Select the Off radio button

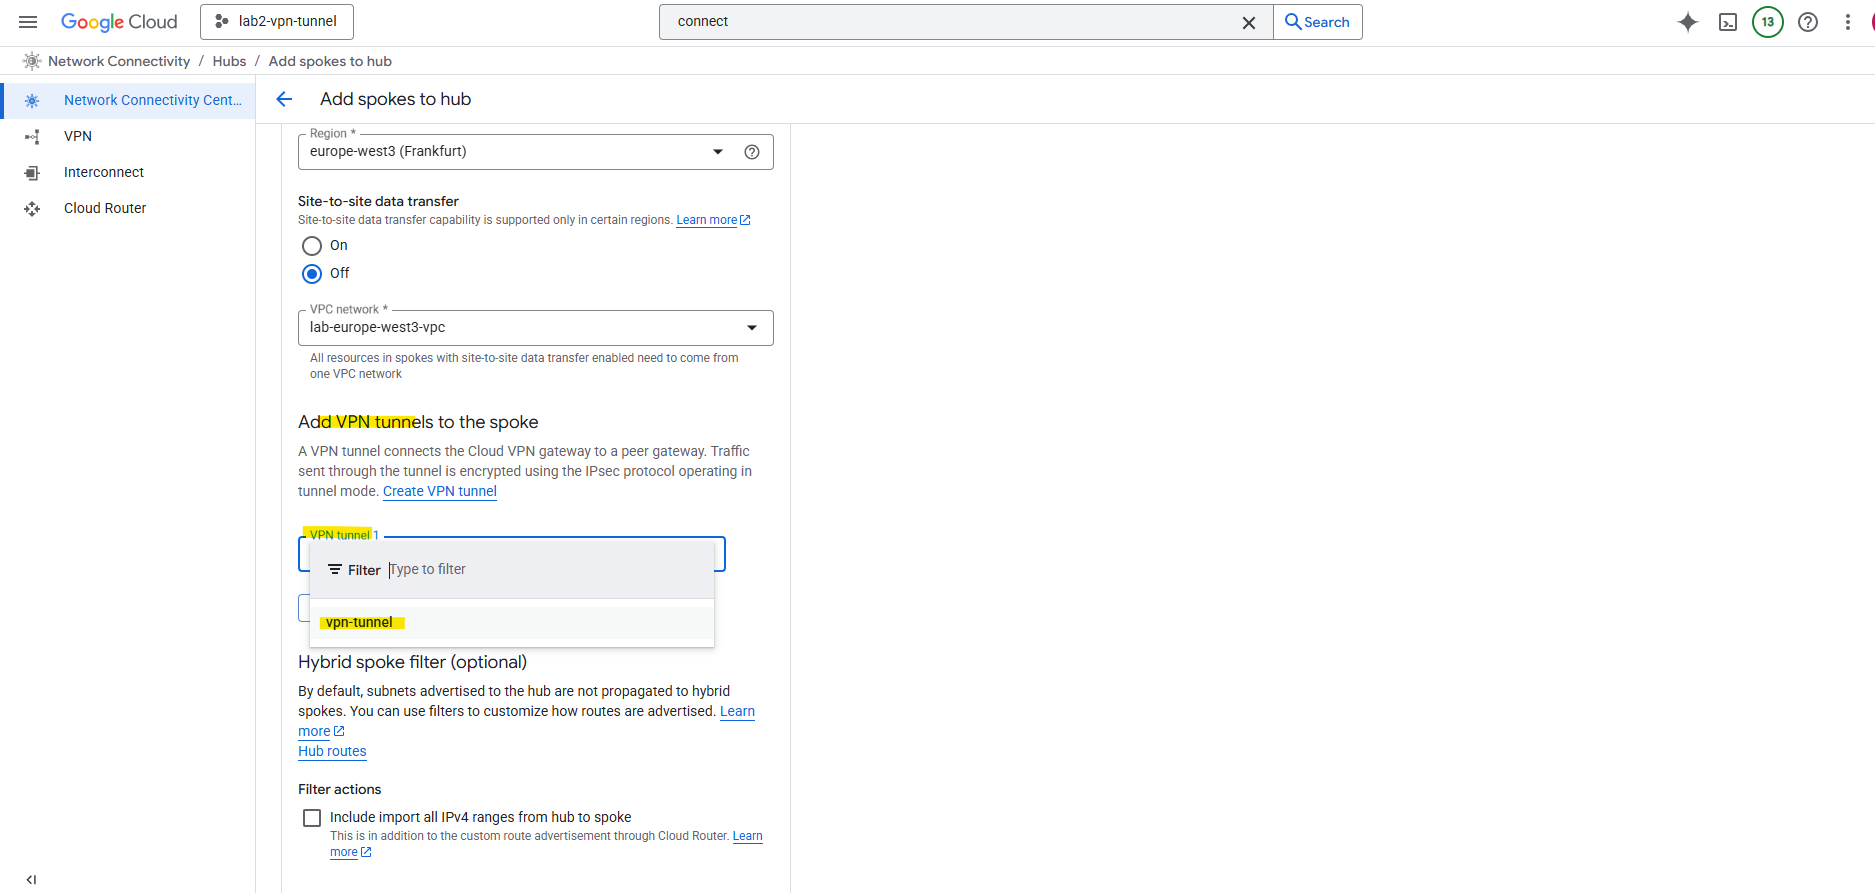312,274
